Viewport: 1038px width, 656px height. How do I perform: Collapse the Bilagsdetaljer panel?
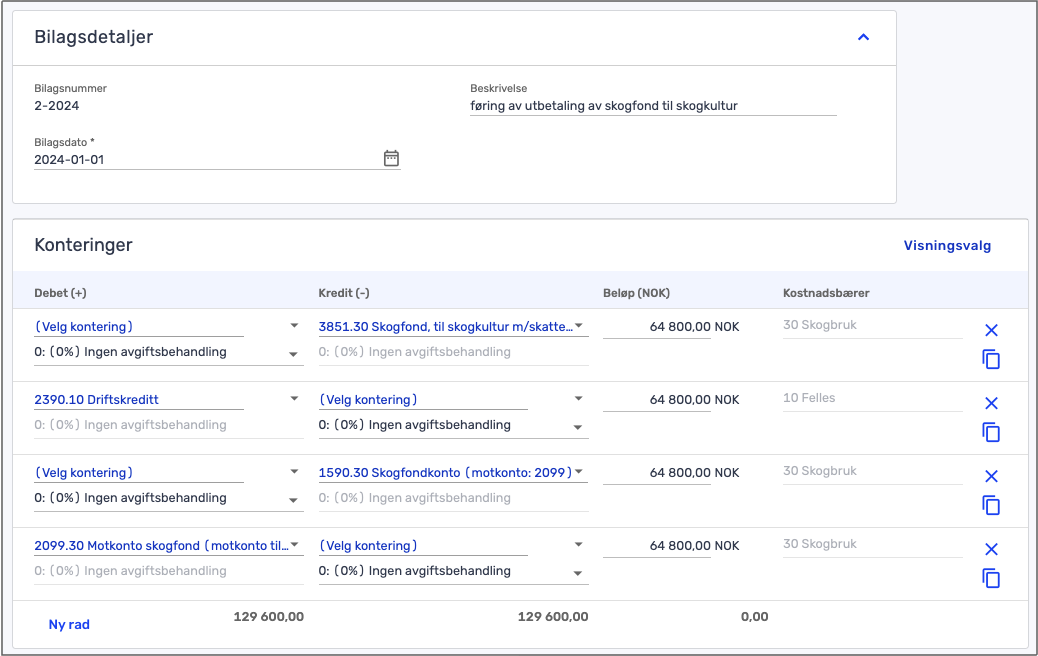tap(863, 37)
